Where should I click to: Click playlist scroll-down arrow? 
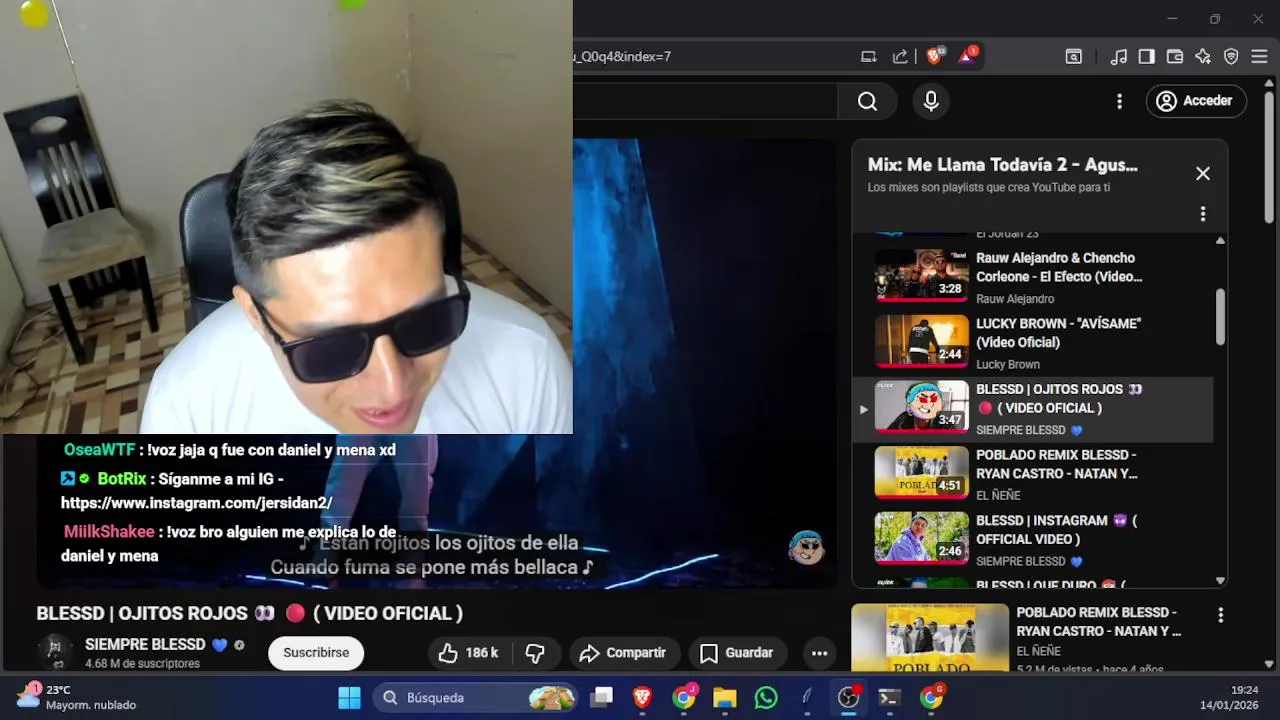(1220, 580)
